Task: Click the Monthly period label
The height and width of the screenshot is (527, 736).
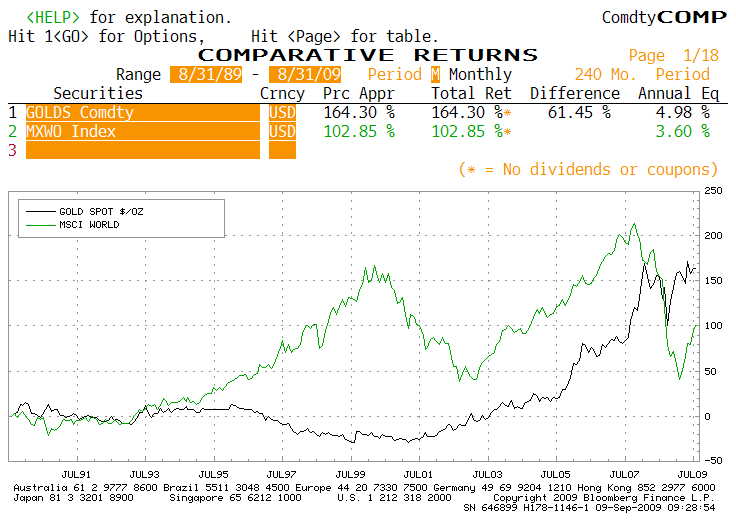Action: [x=480, y=74]
